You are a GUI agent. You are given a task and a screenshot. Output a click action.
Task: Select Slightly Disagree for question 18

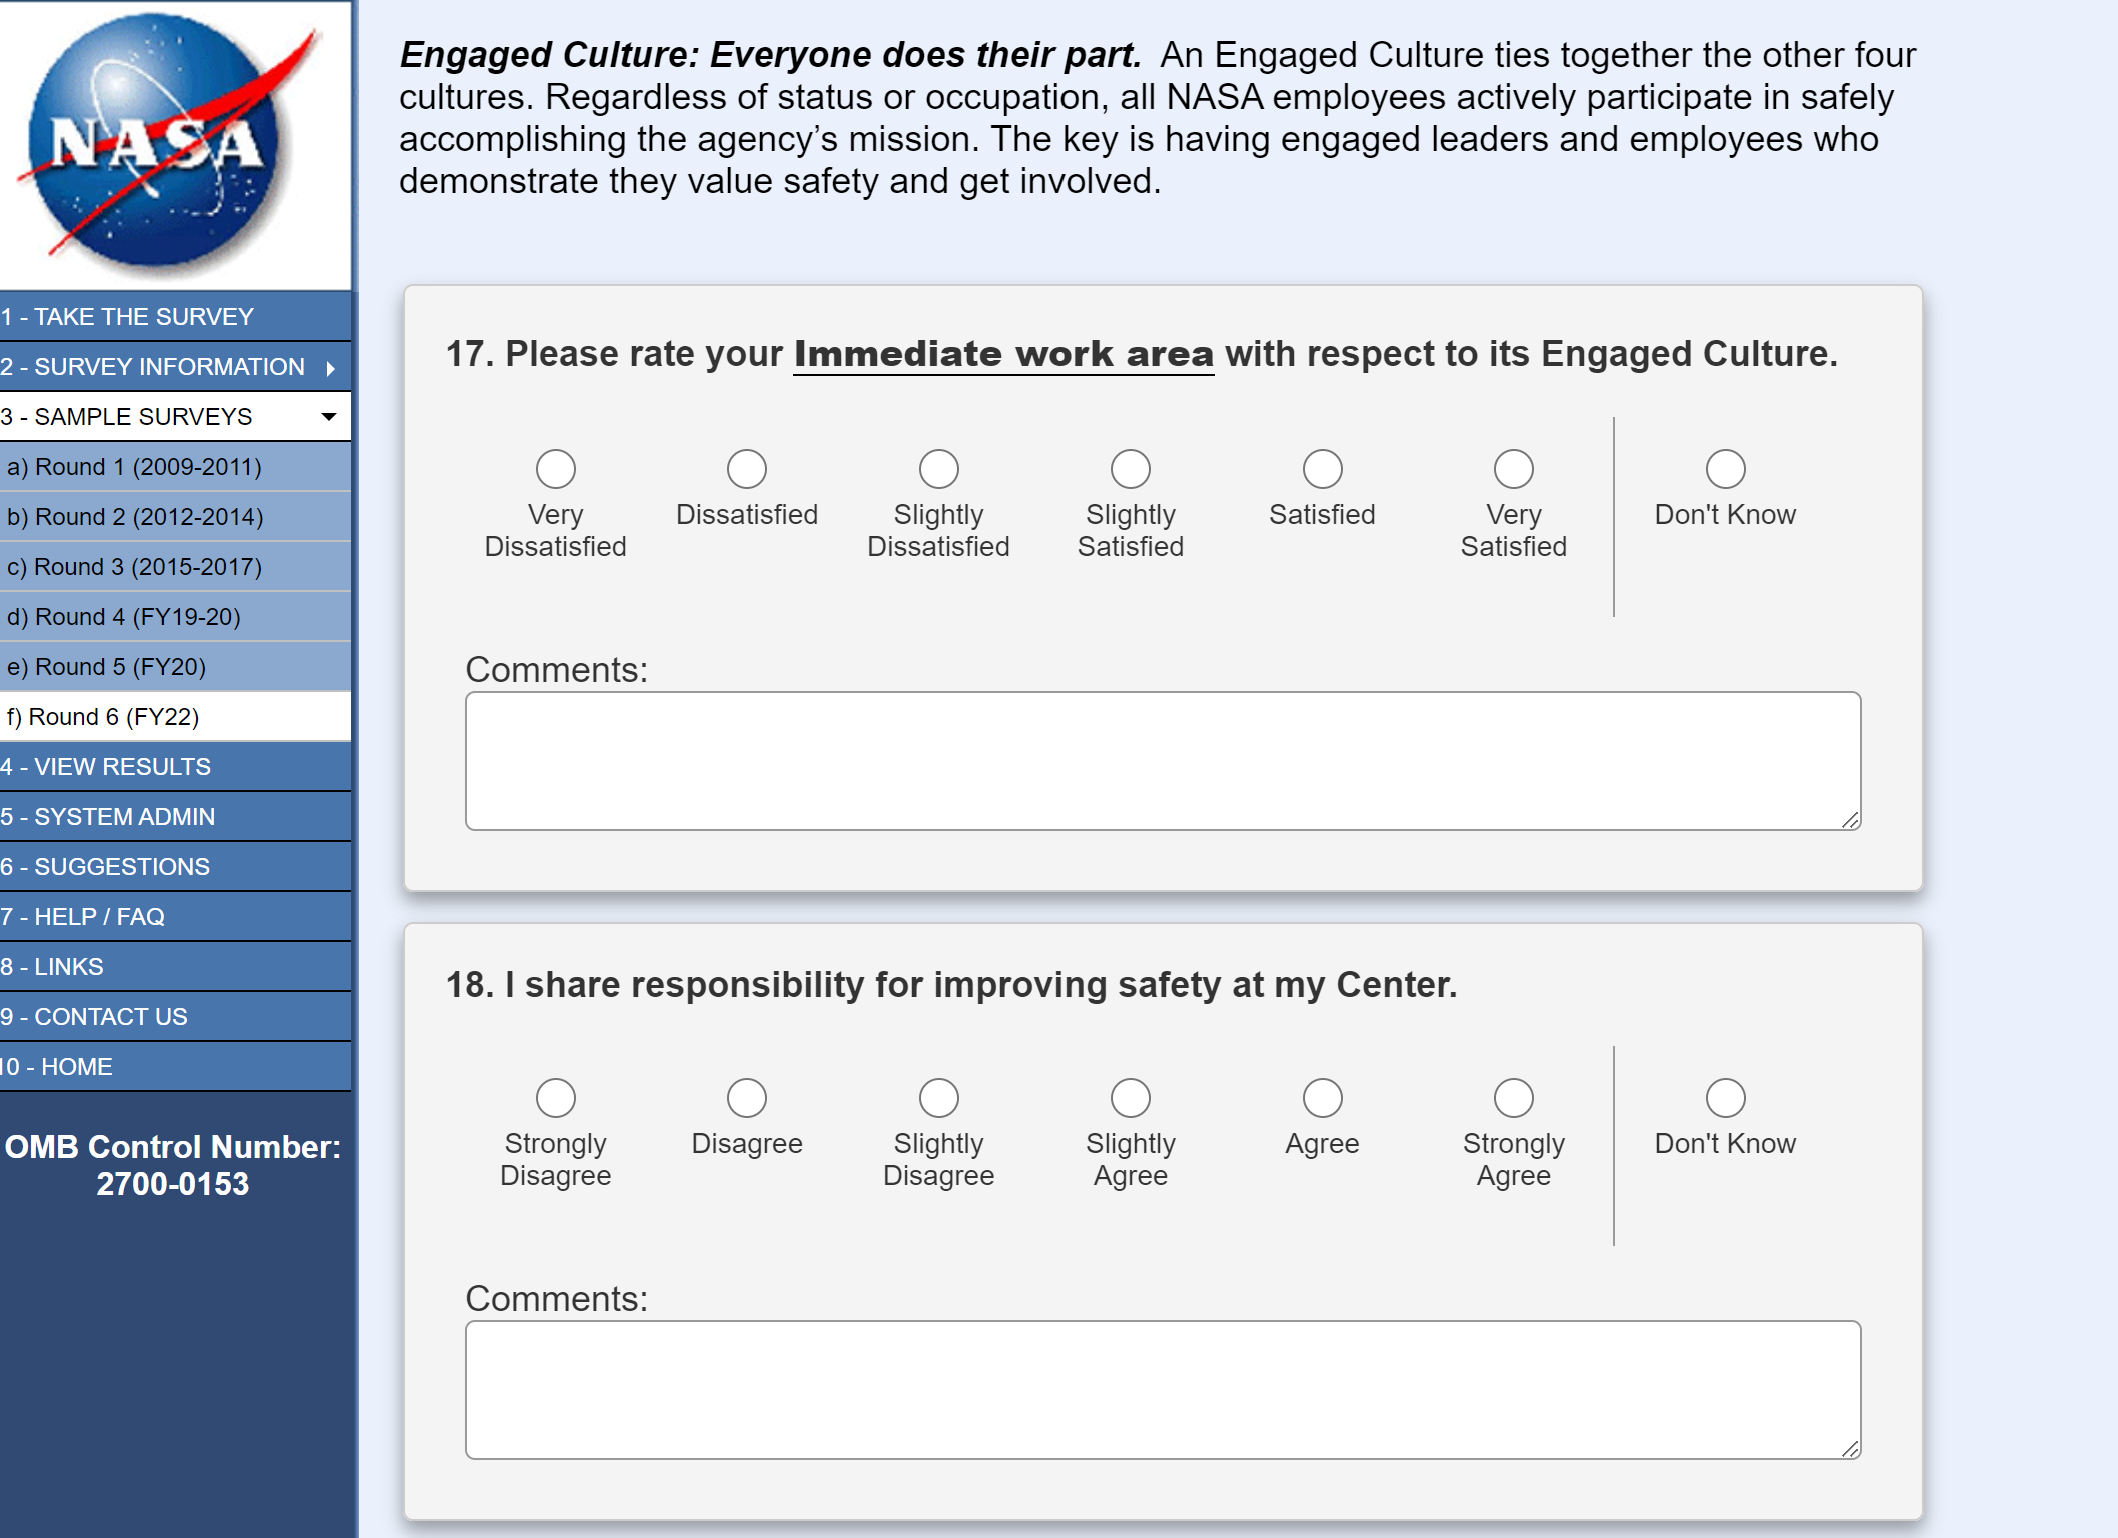(x=938, y=1098)
